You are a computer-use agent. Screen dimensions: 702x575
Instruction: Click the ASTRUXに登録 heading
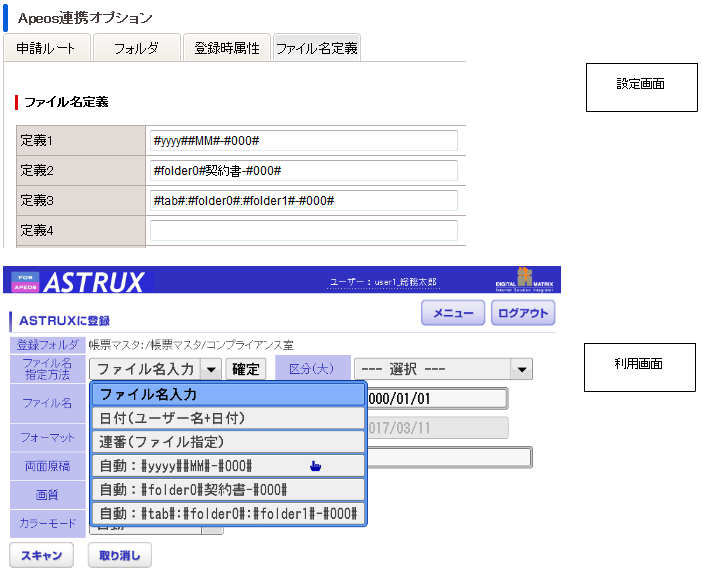pos(64,321)
